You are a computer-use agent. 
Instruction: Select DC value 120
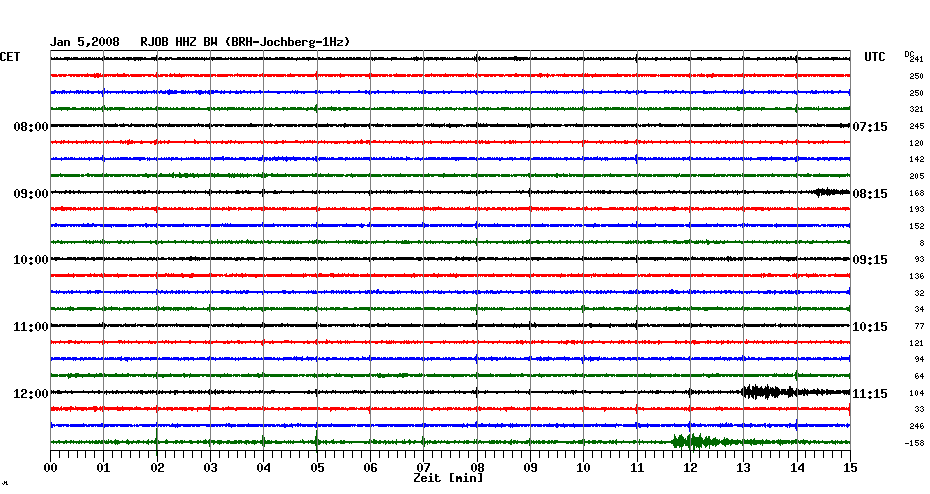pyautogui.click(x=916, y=143)
